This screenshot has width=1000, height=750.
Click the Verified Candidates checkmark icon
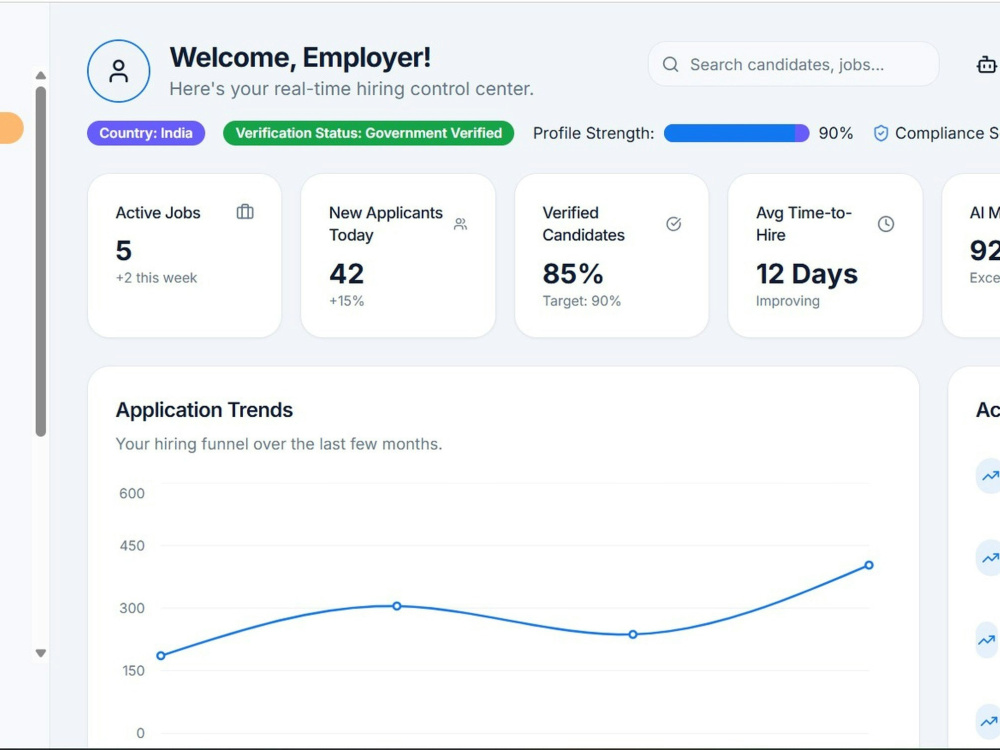[673, 224]
